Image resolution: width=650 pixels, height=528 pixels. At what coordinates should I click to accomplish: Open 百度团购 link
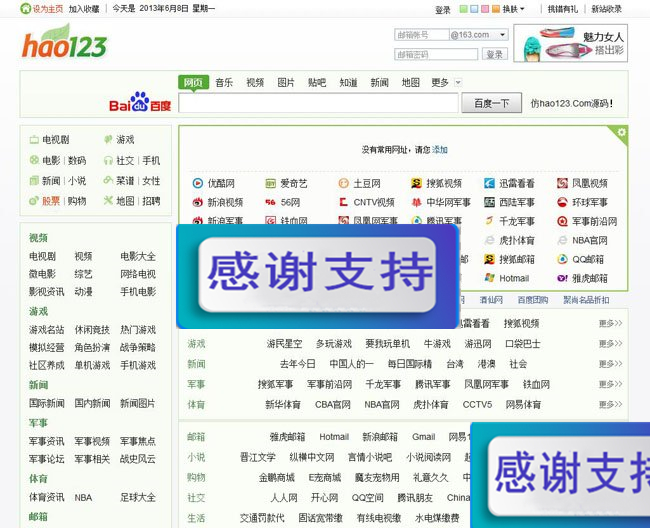coord(533,300)
